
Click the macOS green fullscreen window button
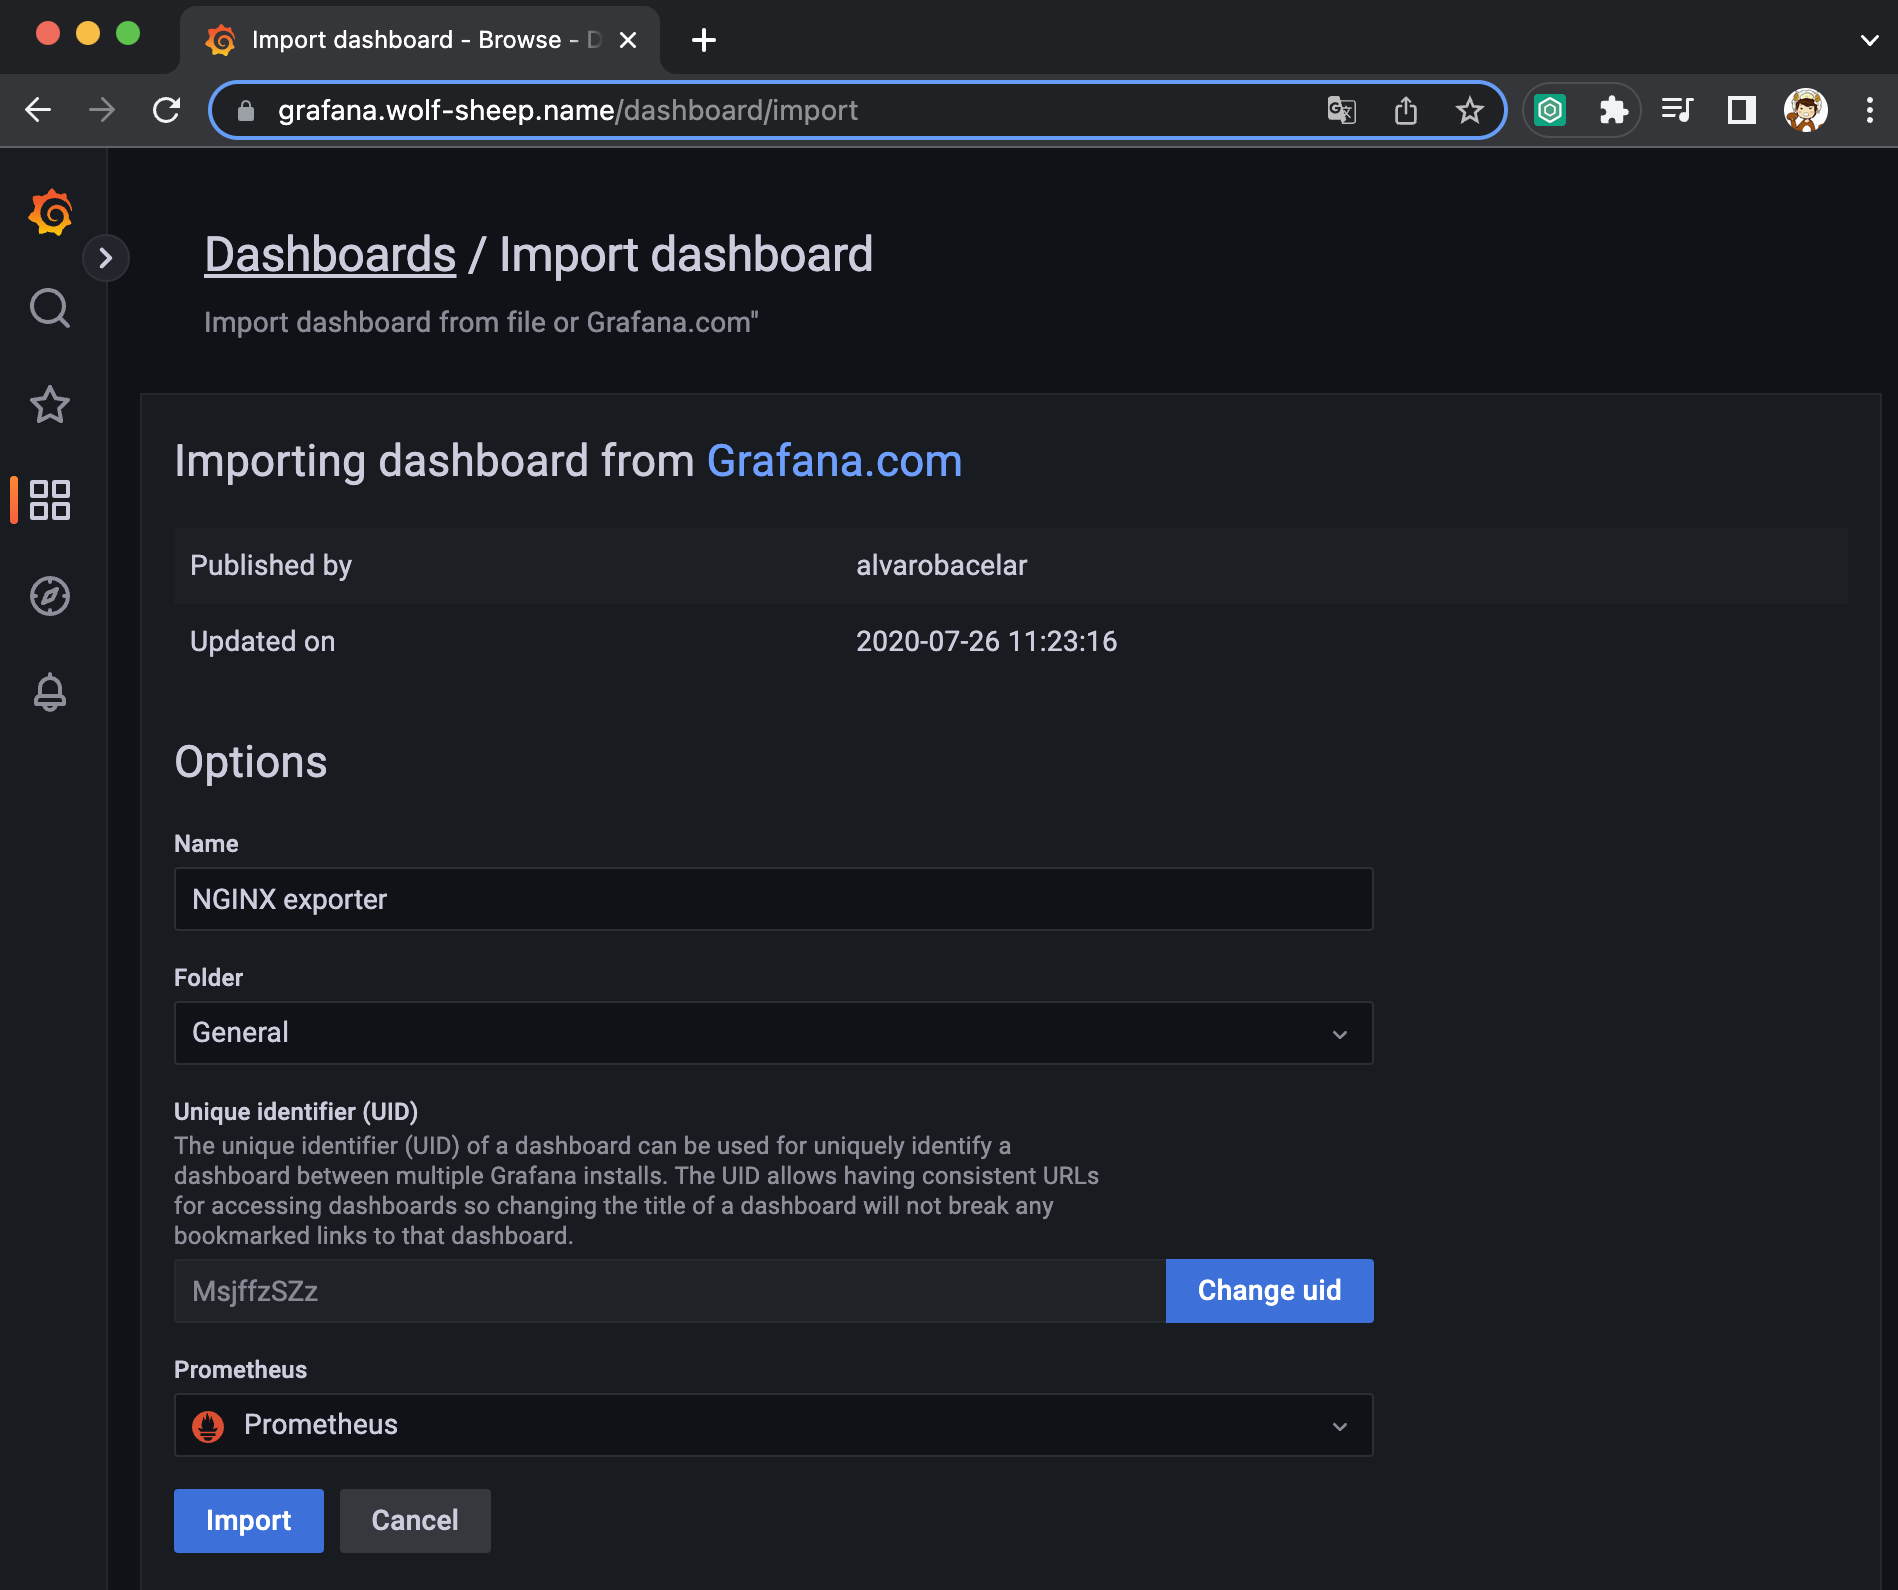point(128,33)
